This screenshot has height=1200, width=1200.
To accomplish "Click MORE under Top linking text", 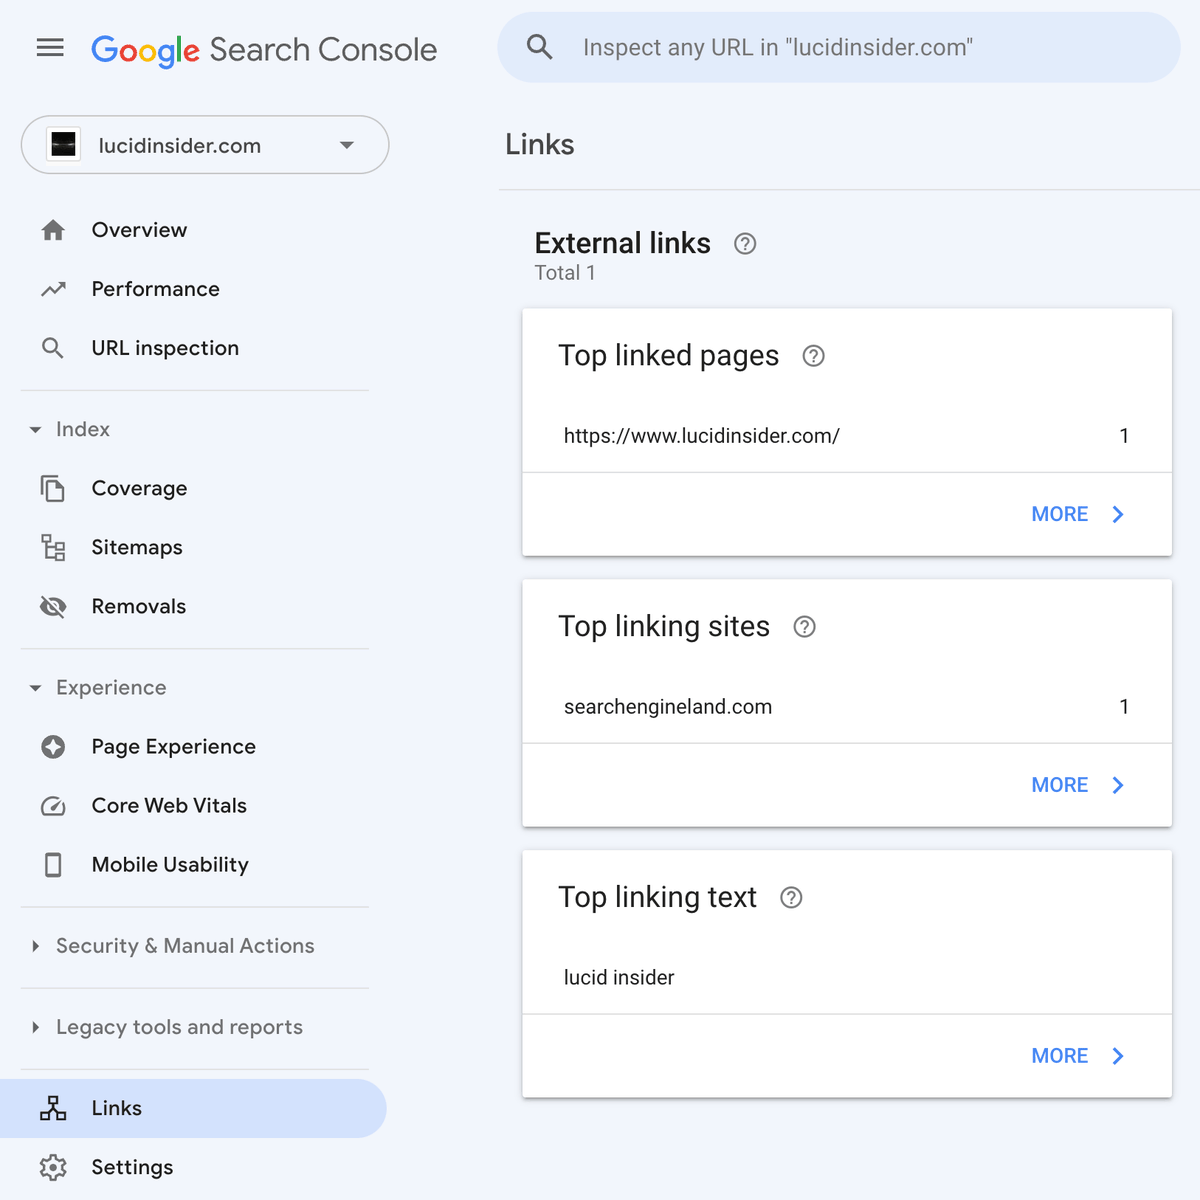I will 1060,1056.
